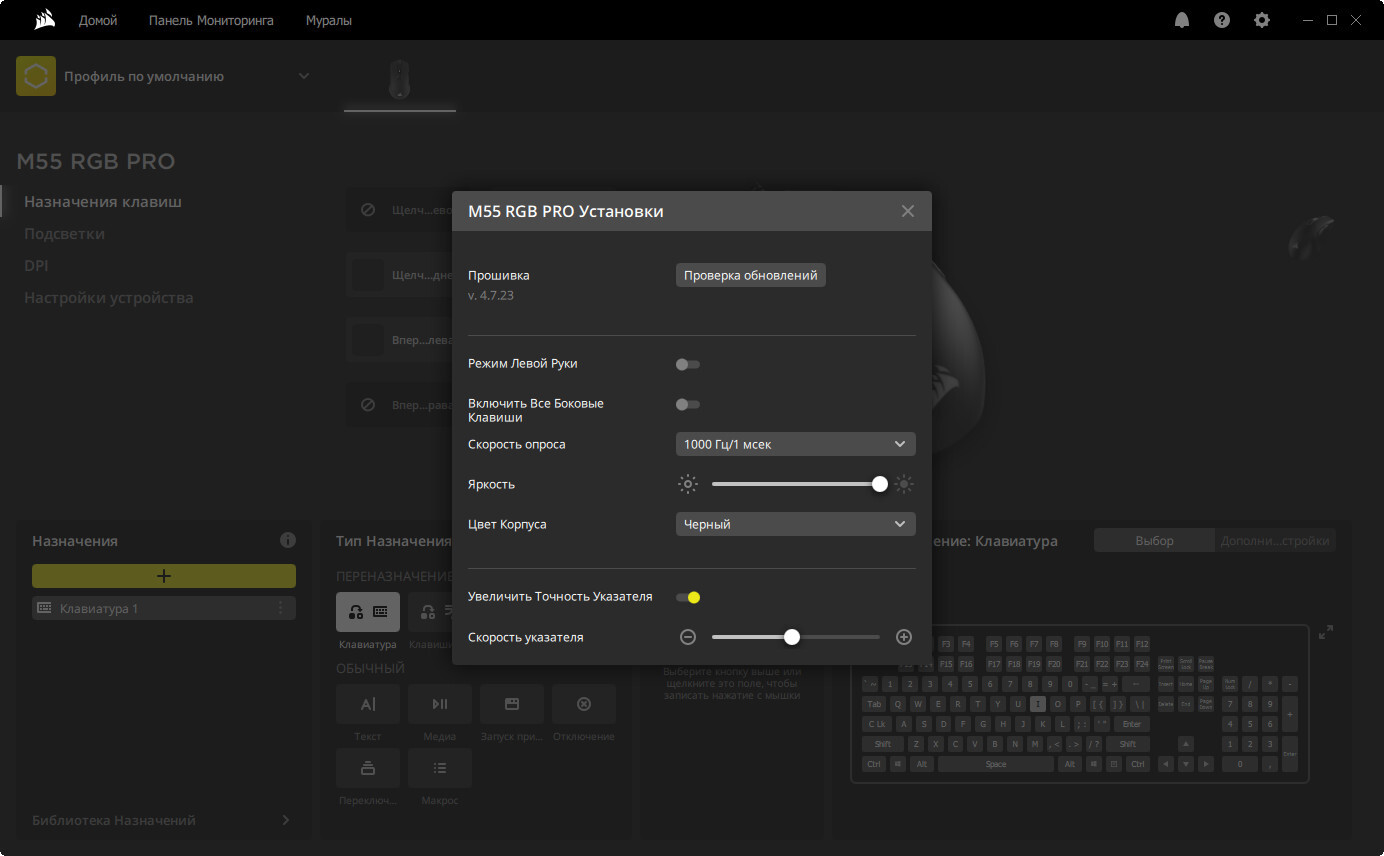Select the Отключение assignment type
Screen dimensions: 1384x856
(584, 704)
